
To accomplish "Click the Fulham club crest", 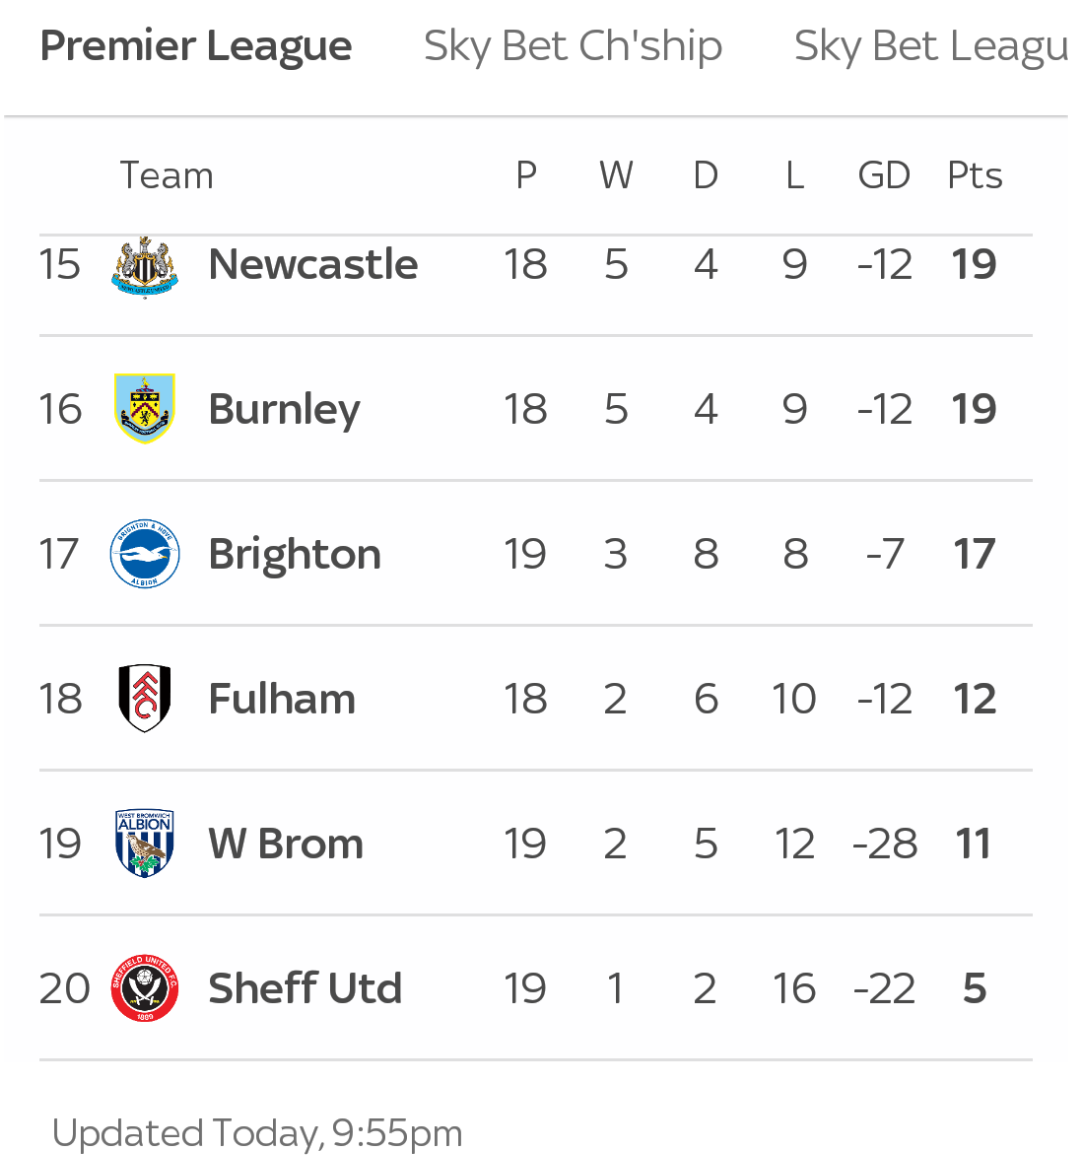I will point(144,698).
